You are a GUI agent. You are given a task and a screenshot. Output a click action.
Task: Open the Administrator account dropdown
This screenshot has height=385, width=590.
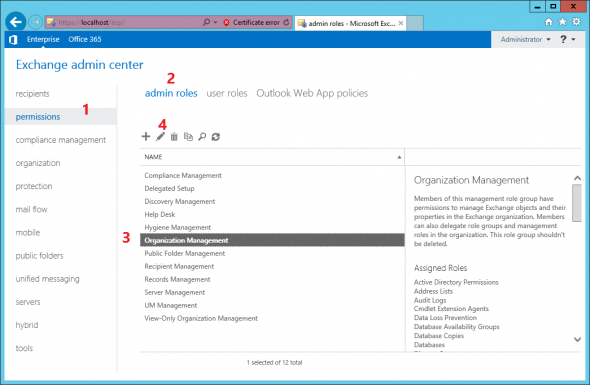pos(525,40)
